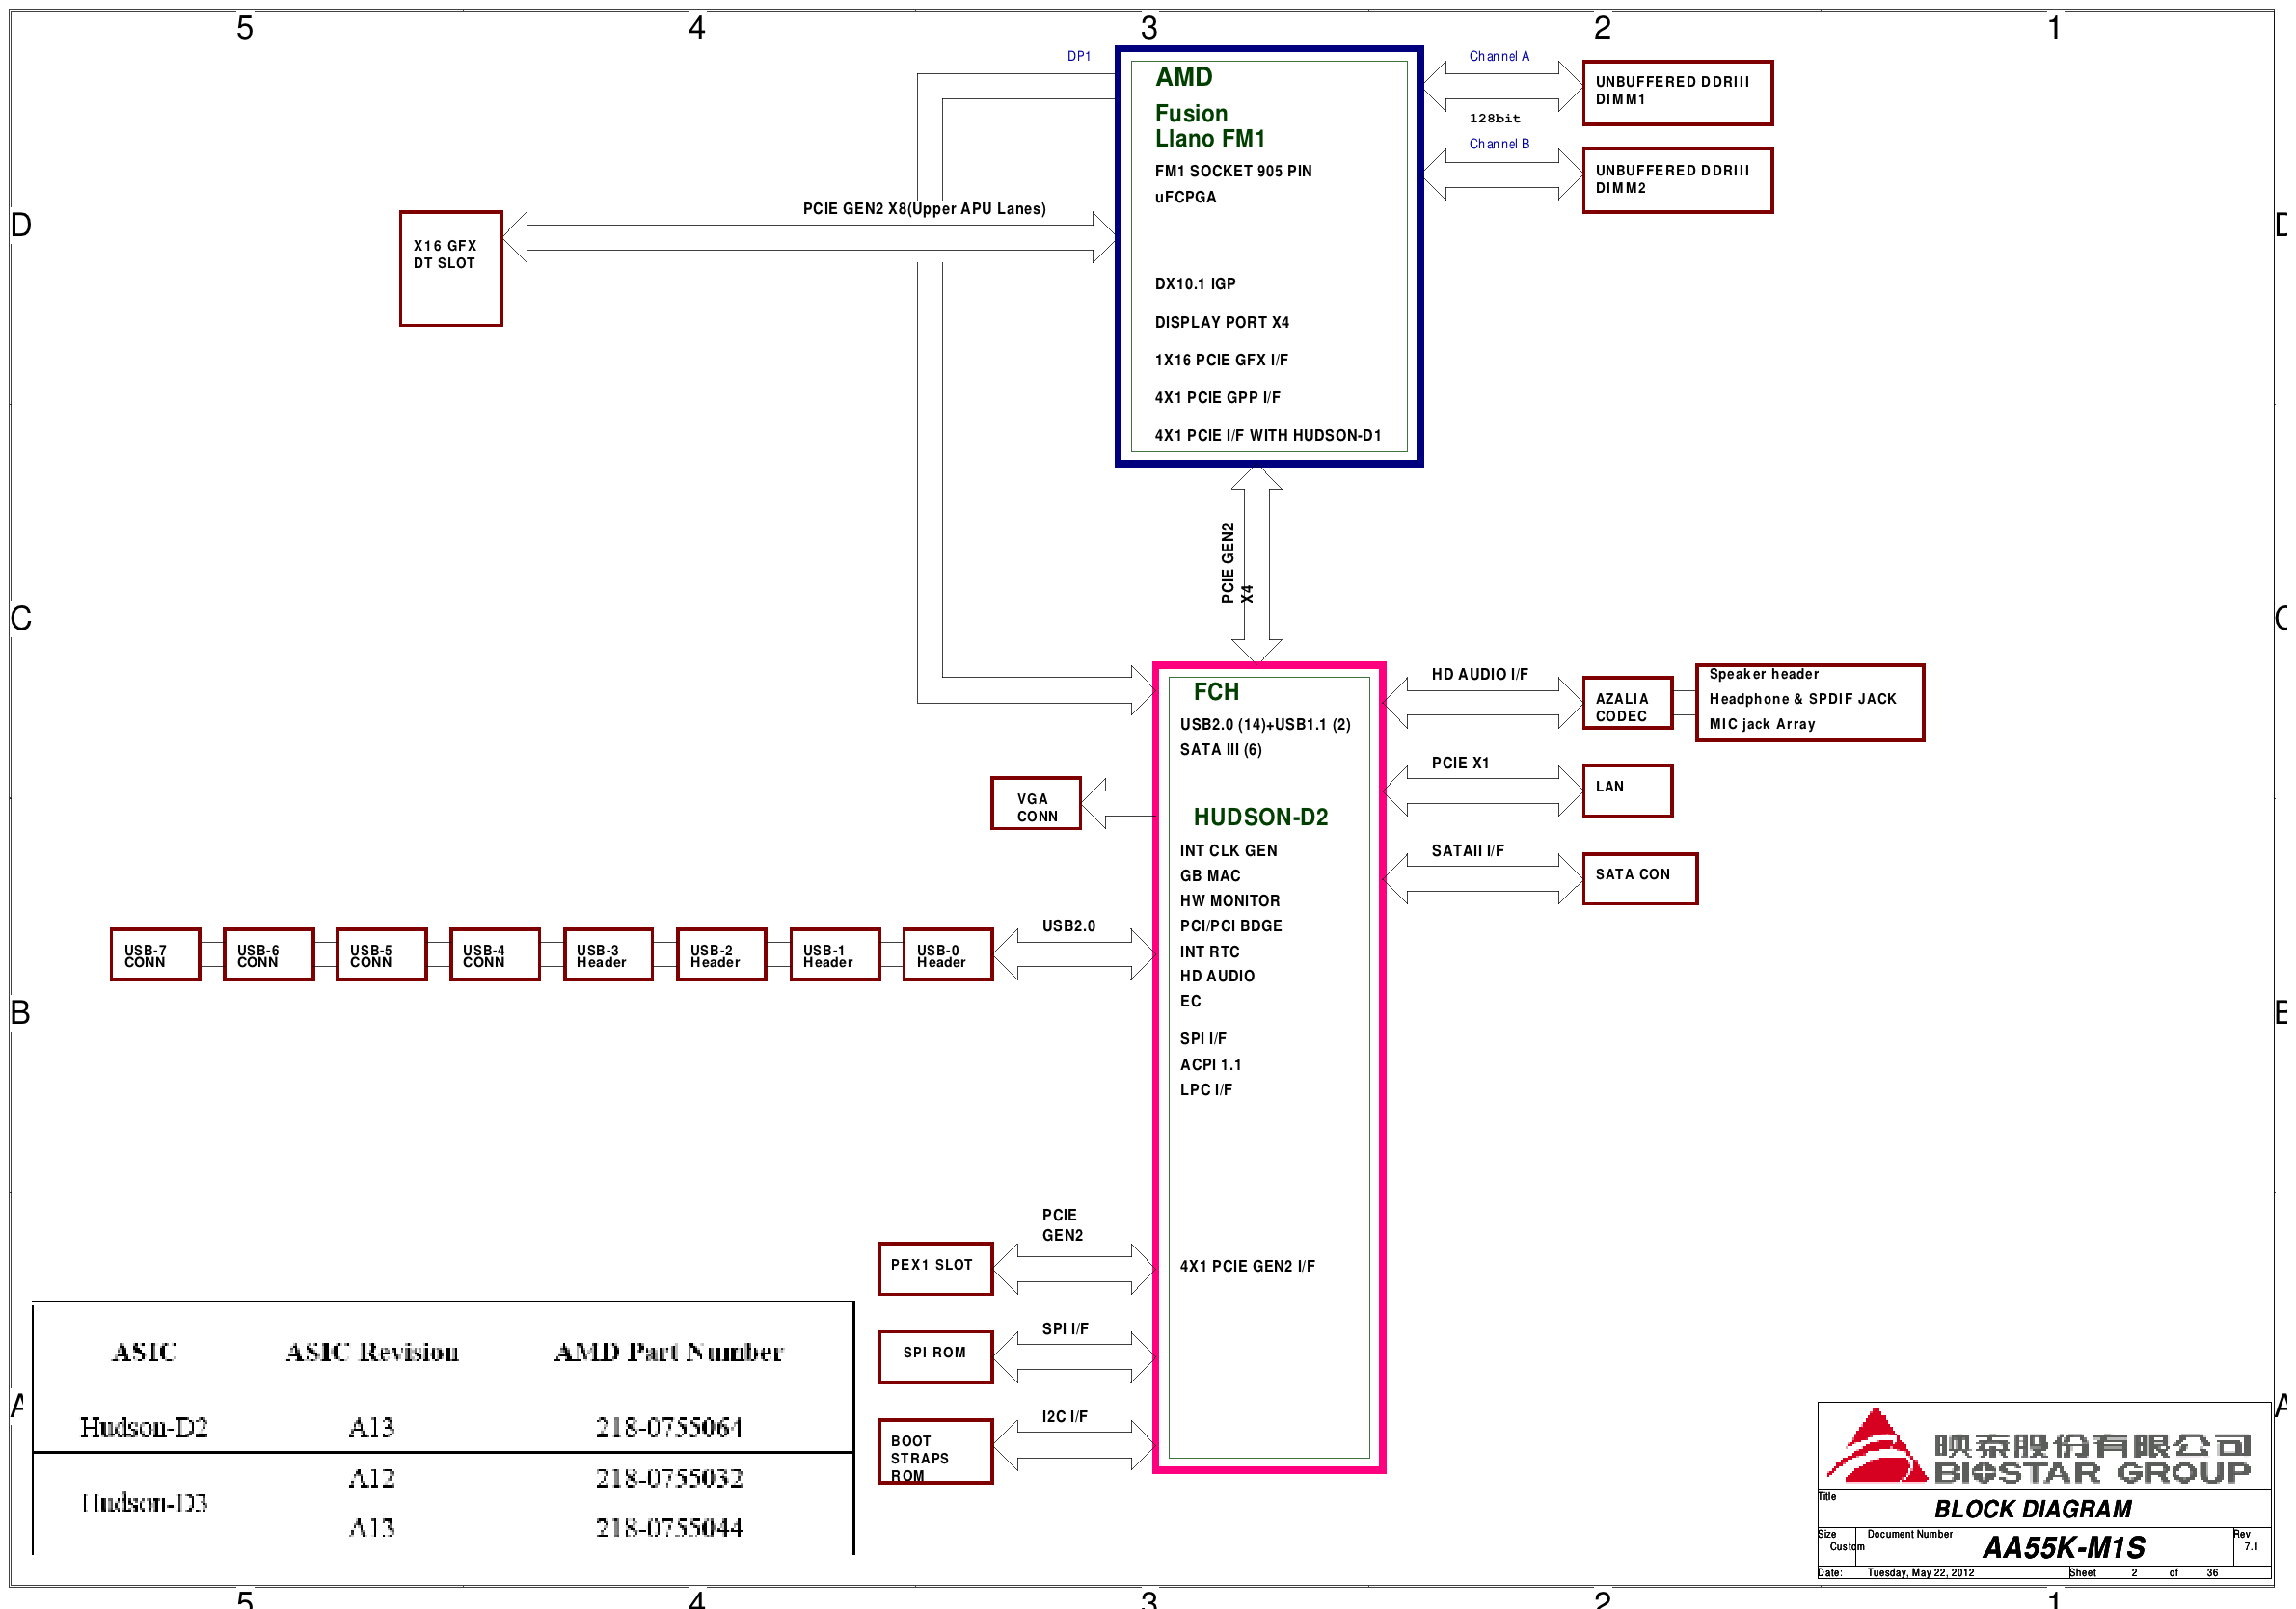This screenshot has width=2296, height=1609.
Task: Select the USB-5 CONN block
Action: (381, 954)
